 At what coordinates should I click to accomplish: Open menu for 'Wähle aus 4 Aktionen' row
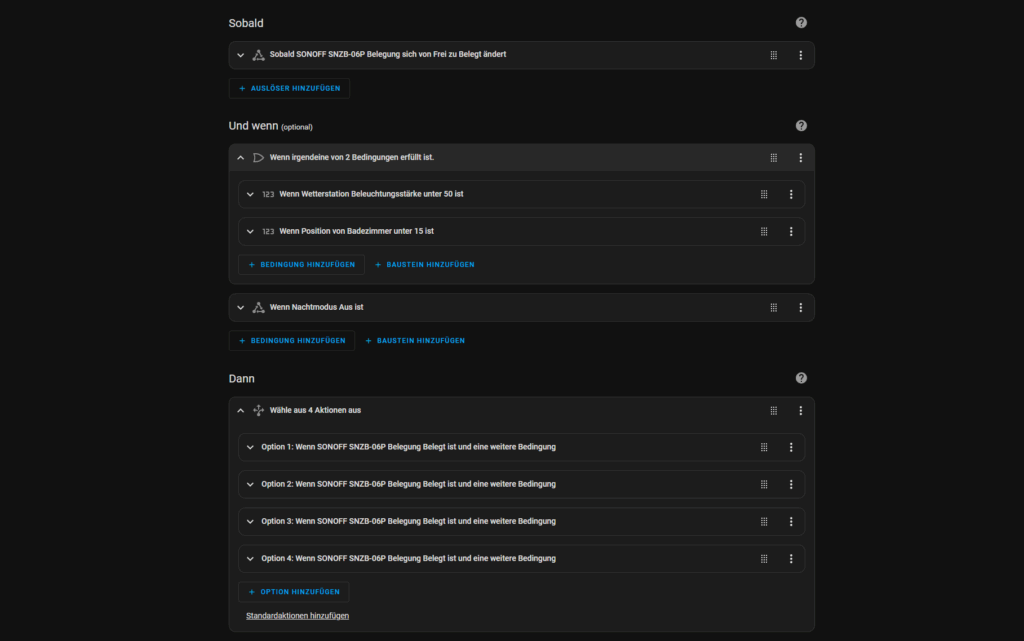tap(801, 411)
